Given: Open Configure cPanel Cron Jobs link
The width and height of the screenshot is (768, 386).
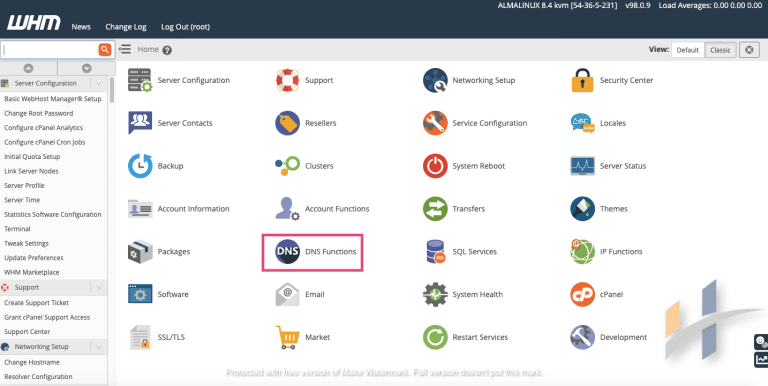Looking at the screenshot, I should tap(45, 142).
